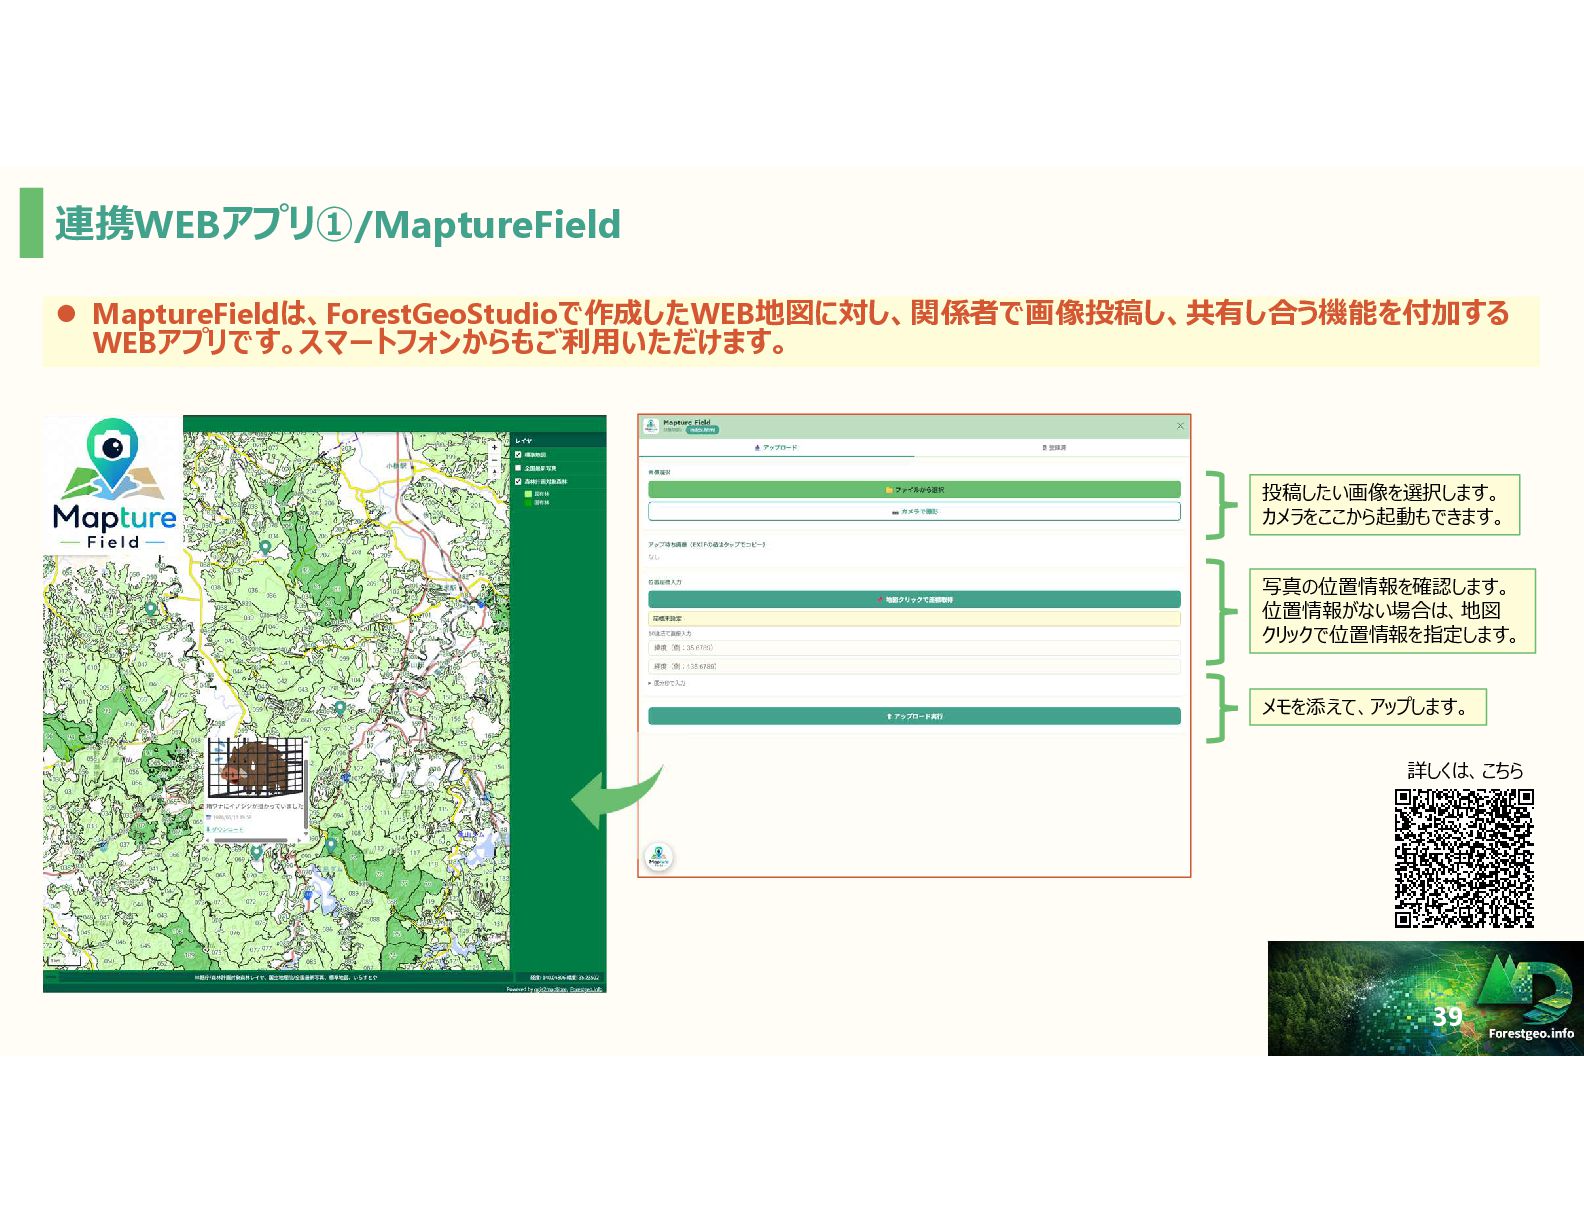Screen dimensions: 1584x1224
Task: Enable the 全国最新写真 layer checkbox
Action: pos(518,468)
